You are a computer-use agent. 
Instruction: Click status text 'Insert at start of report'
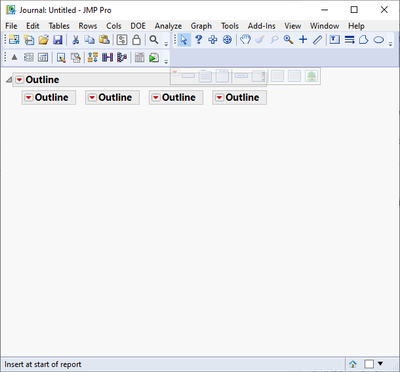[x=43, y=364]
